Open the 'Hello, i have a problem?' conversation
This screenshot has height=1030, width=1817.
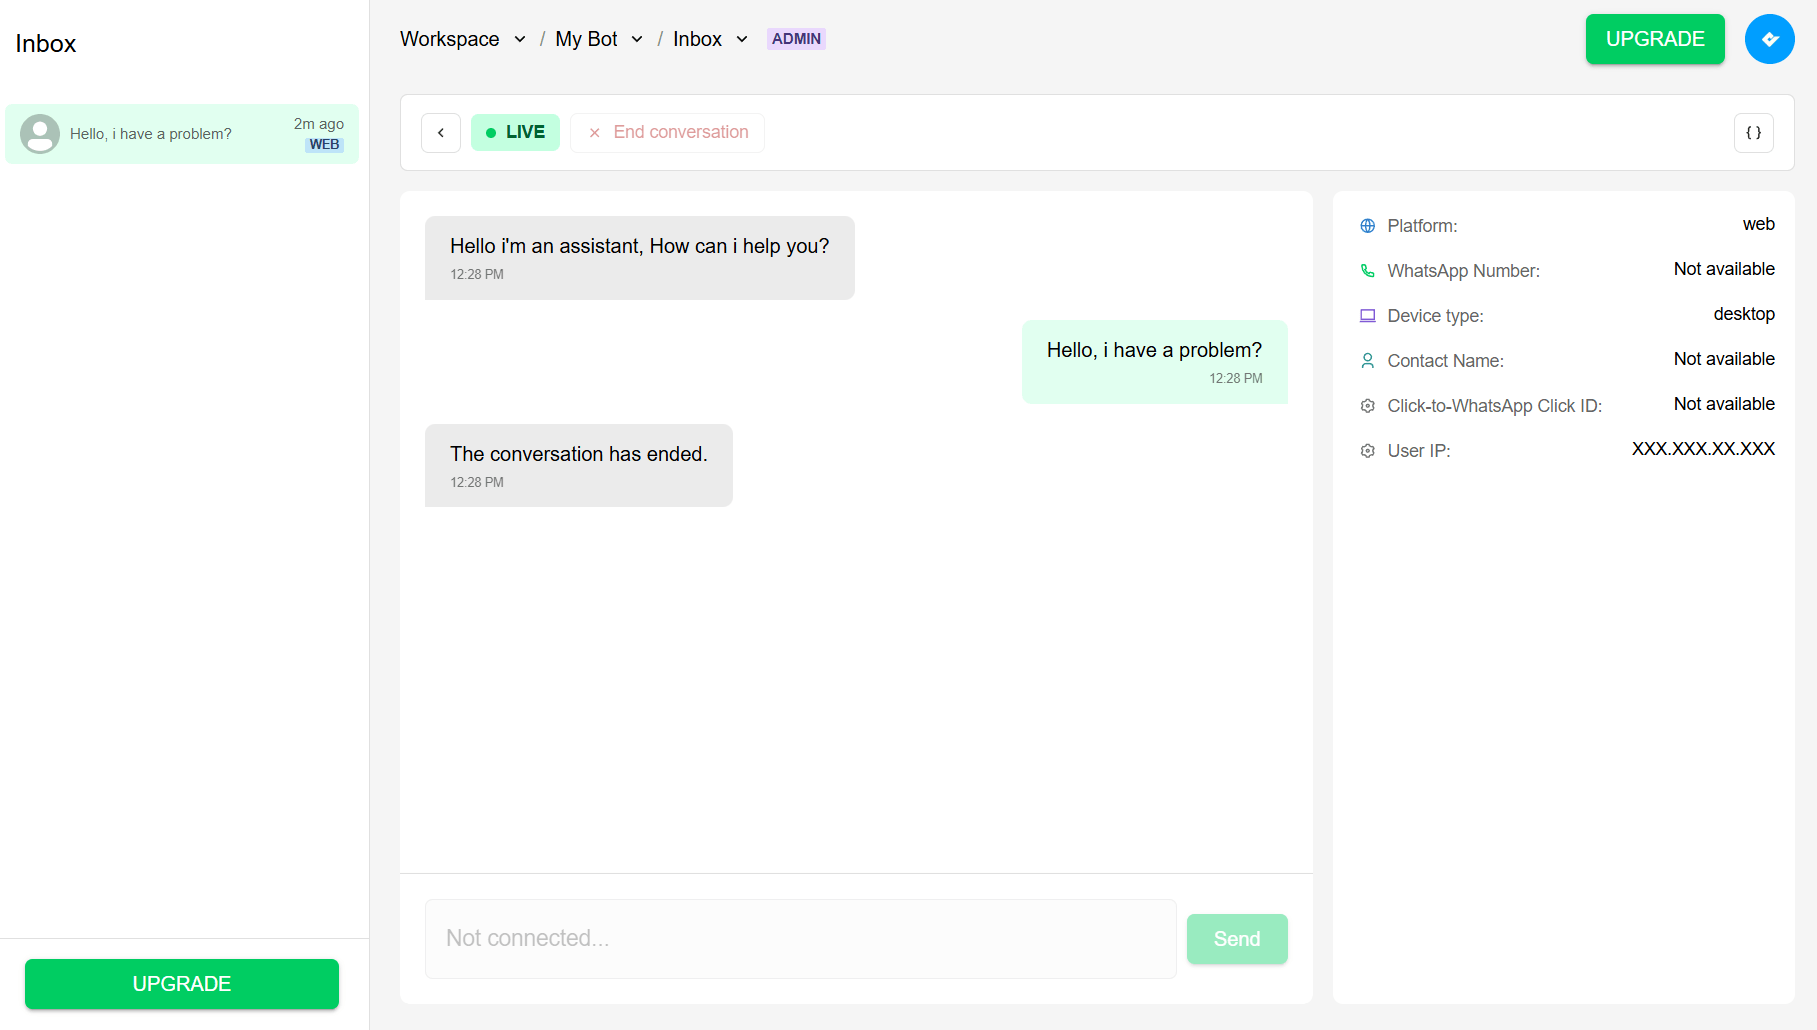(x=182, y=134)
